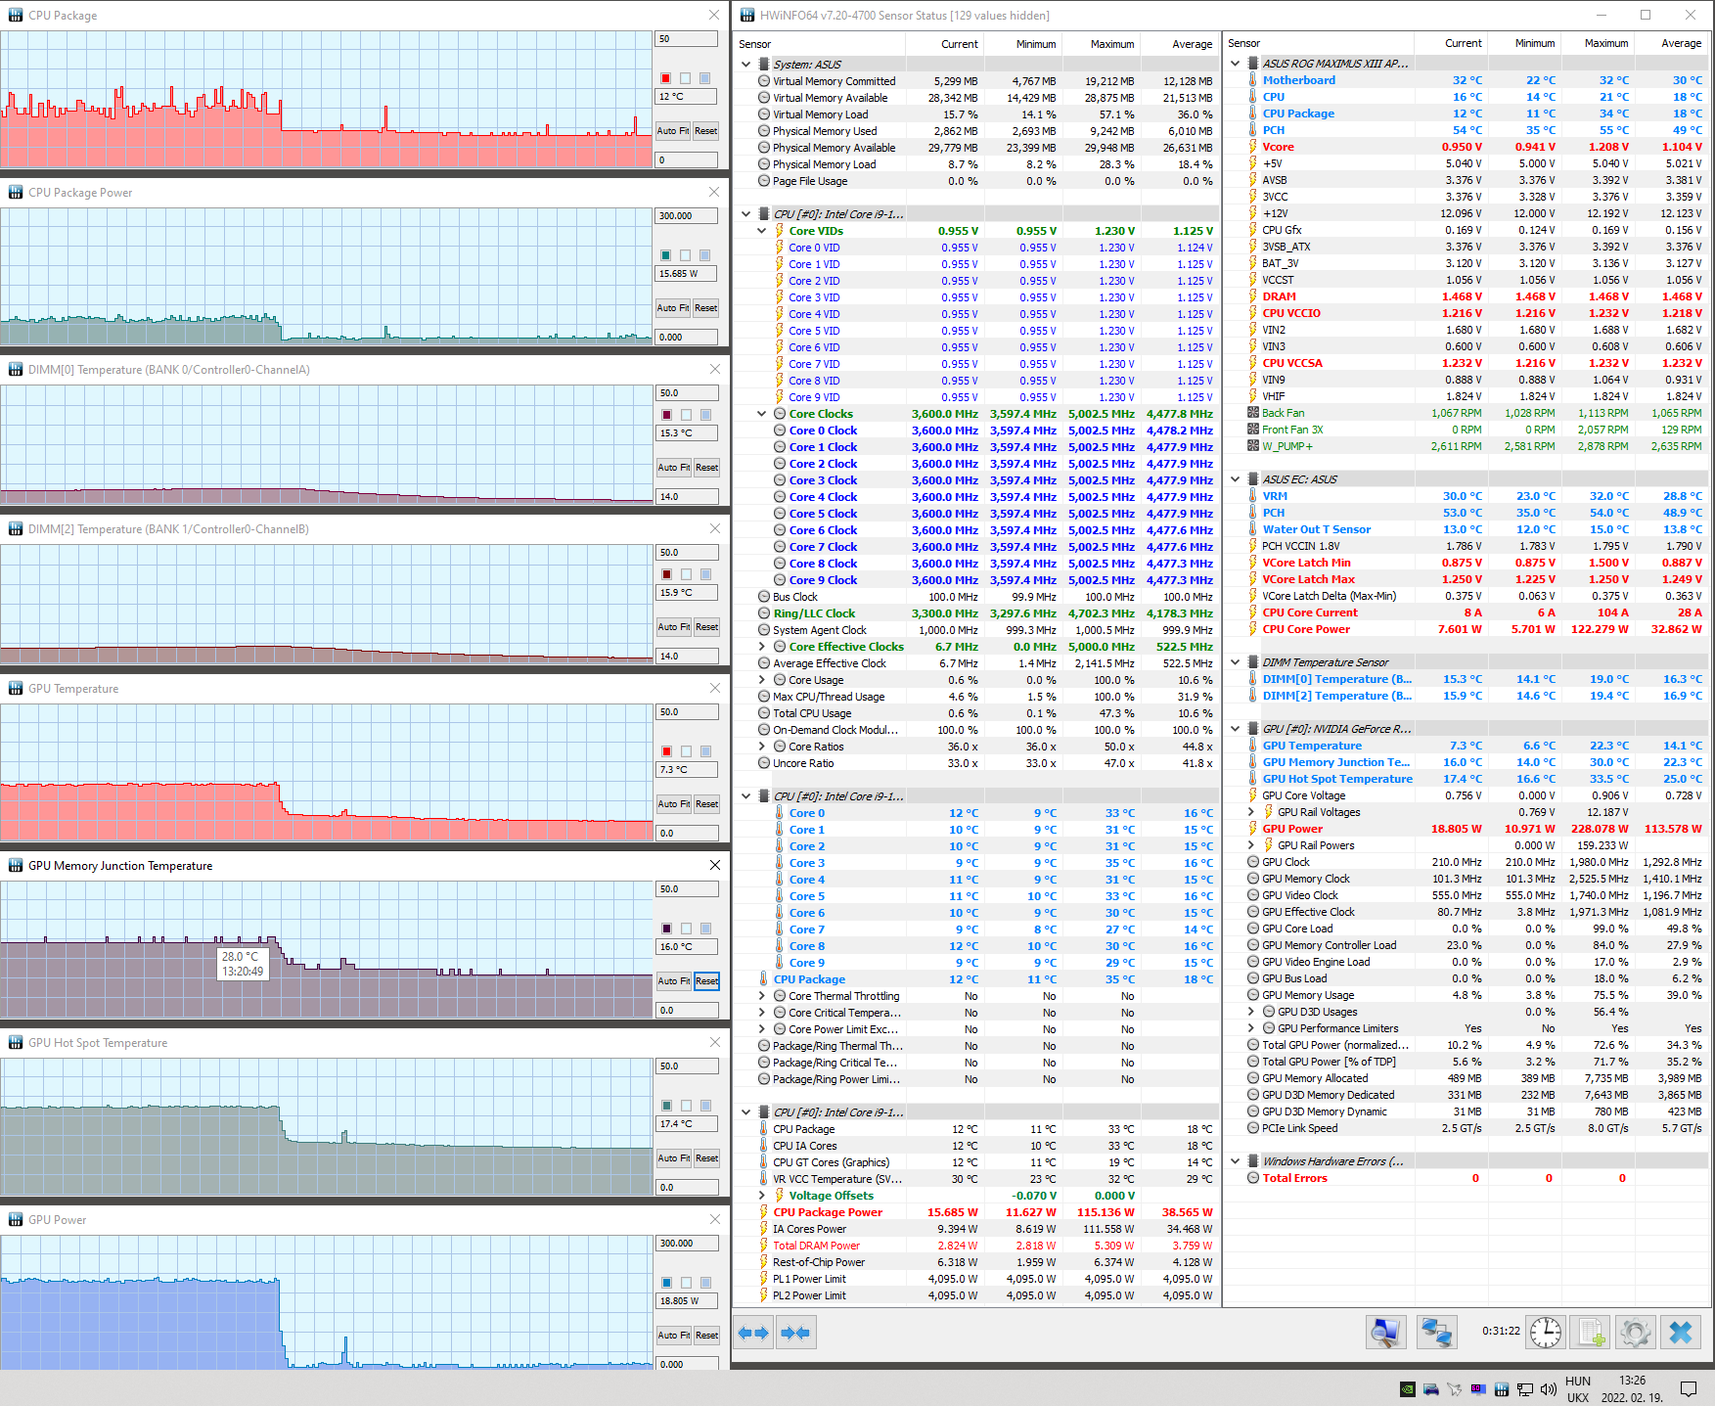Click the Virtual Memory Committed row icon
This screenshot has width=1715, height=1406.
coord(764,81)
